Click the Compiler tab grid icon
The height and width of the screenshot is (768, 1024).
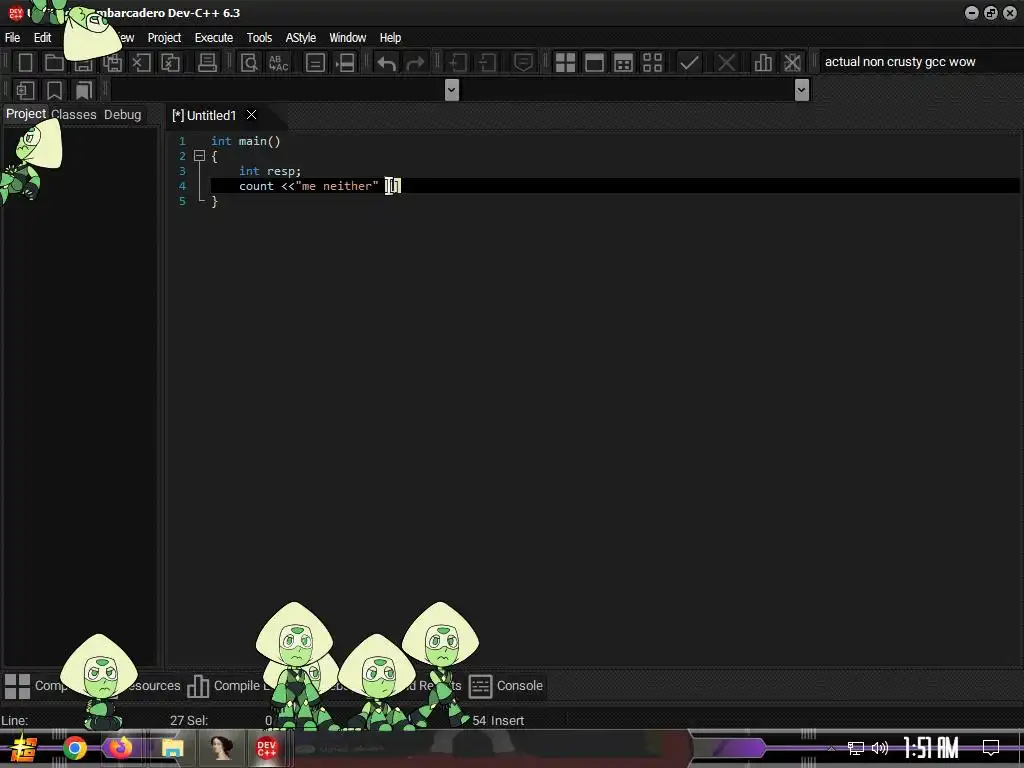pyautogui.click(x=17, y=686)
